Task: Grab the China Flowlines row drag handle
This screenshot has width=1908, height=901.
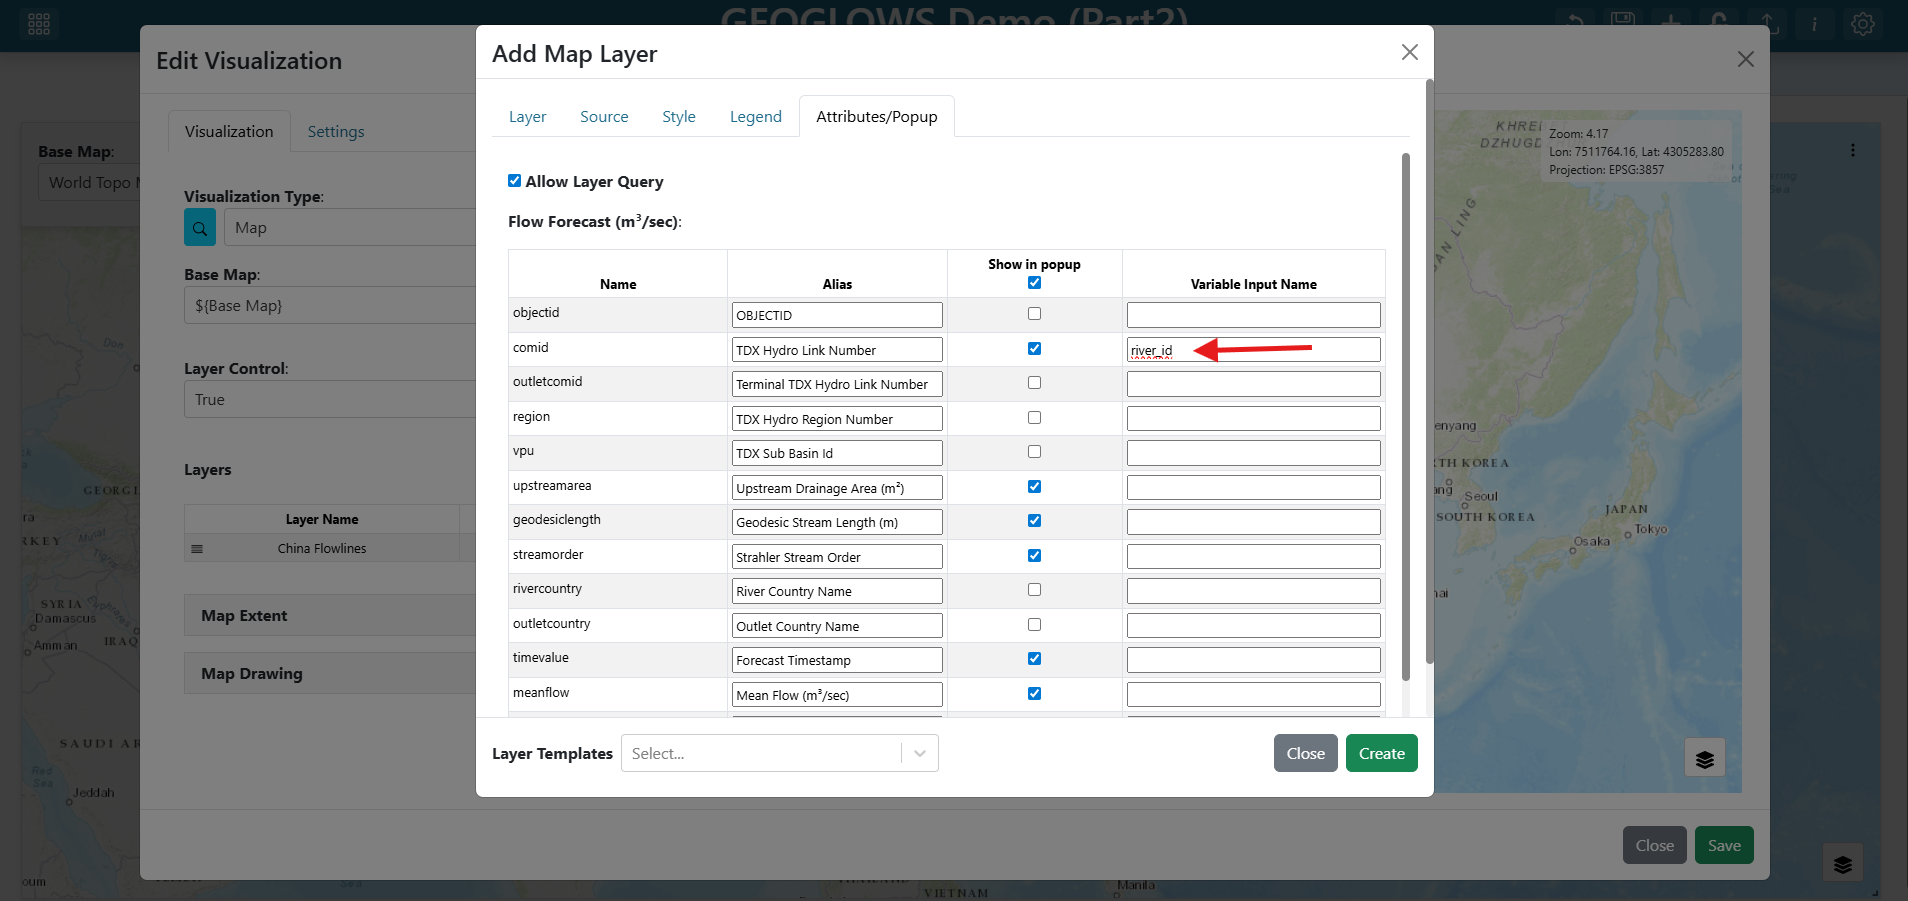Action: point(197,549)
